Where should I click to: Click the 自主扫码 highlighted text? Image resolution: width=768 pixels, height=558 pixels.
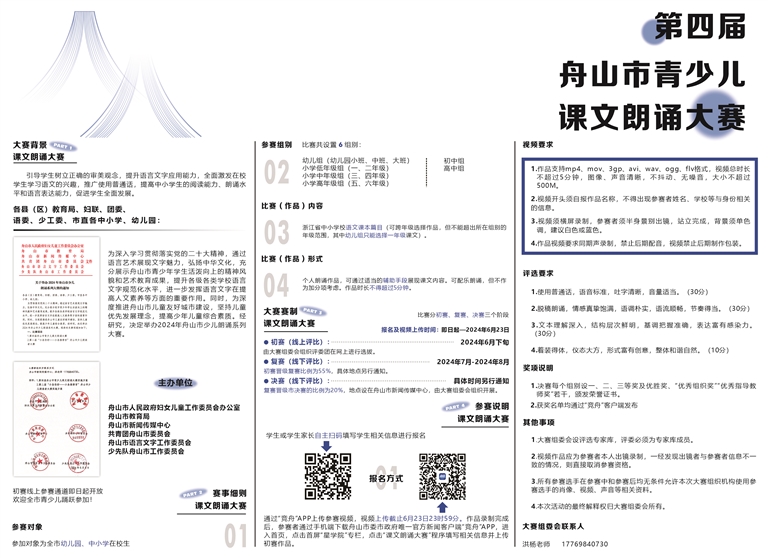tap(328, 435)
